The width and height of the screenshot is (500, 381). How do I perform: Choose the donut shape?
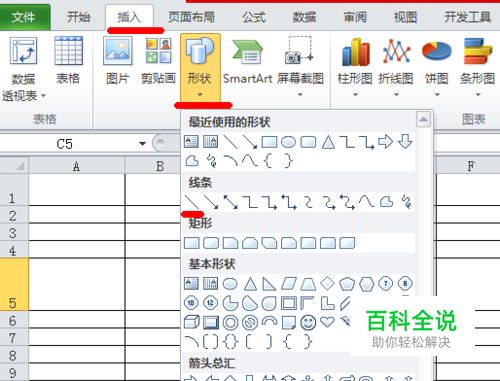click(x=230, y=323)
